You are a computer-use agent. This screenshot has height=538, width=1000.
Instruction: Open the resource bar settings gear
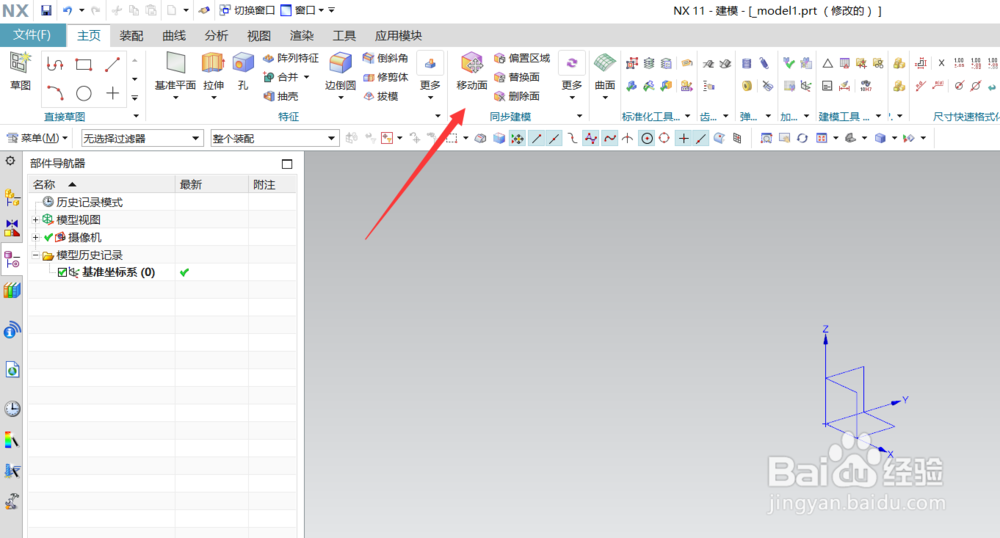click(11, 161)
